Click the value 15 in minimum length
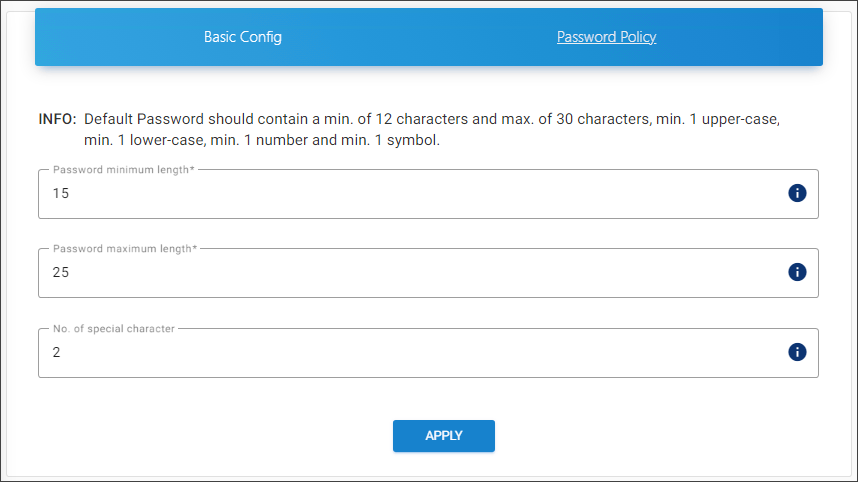 click(61, 194)
